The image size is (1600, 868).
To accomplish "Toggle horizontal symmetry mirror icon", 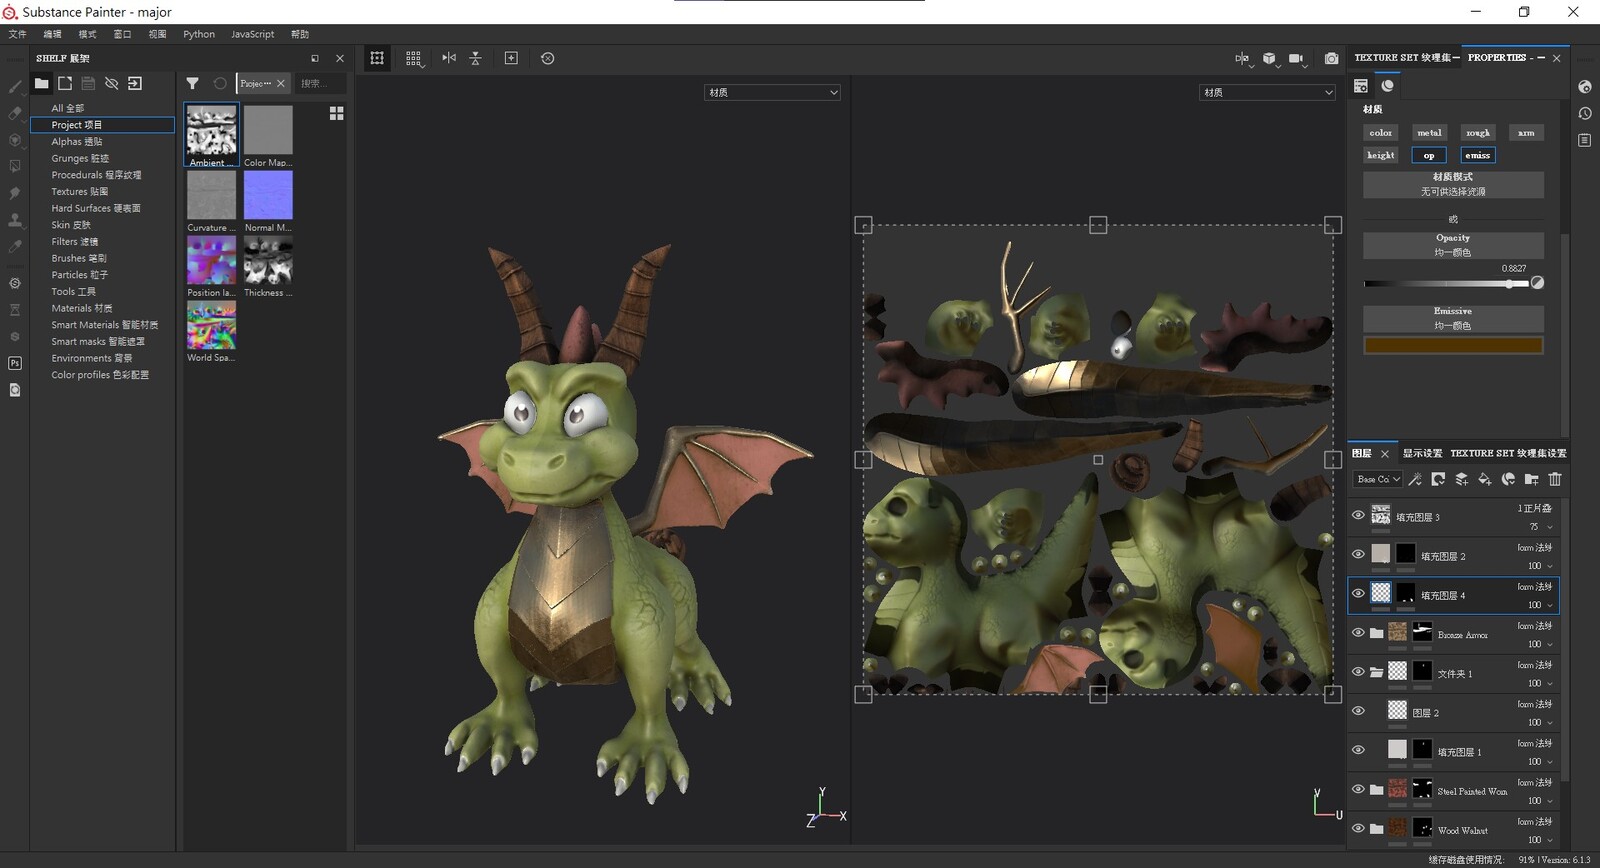I will [x=449, y=58].
